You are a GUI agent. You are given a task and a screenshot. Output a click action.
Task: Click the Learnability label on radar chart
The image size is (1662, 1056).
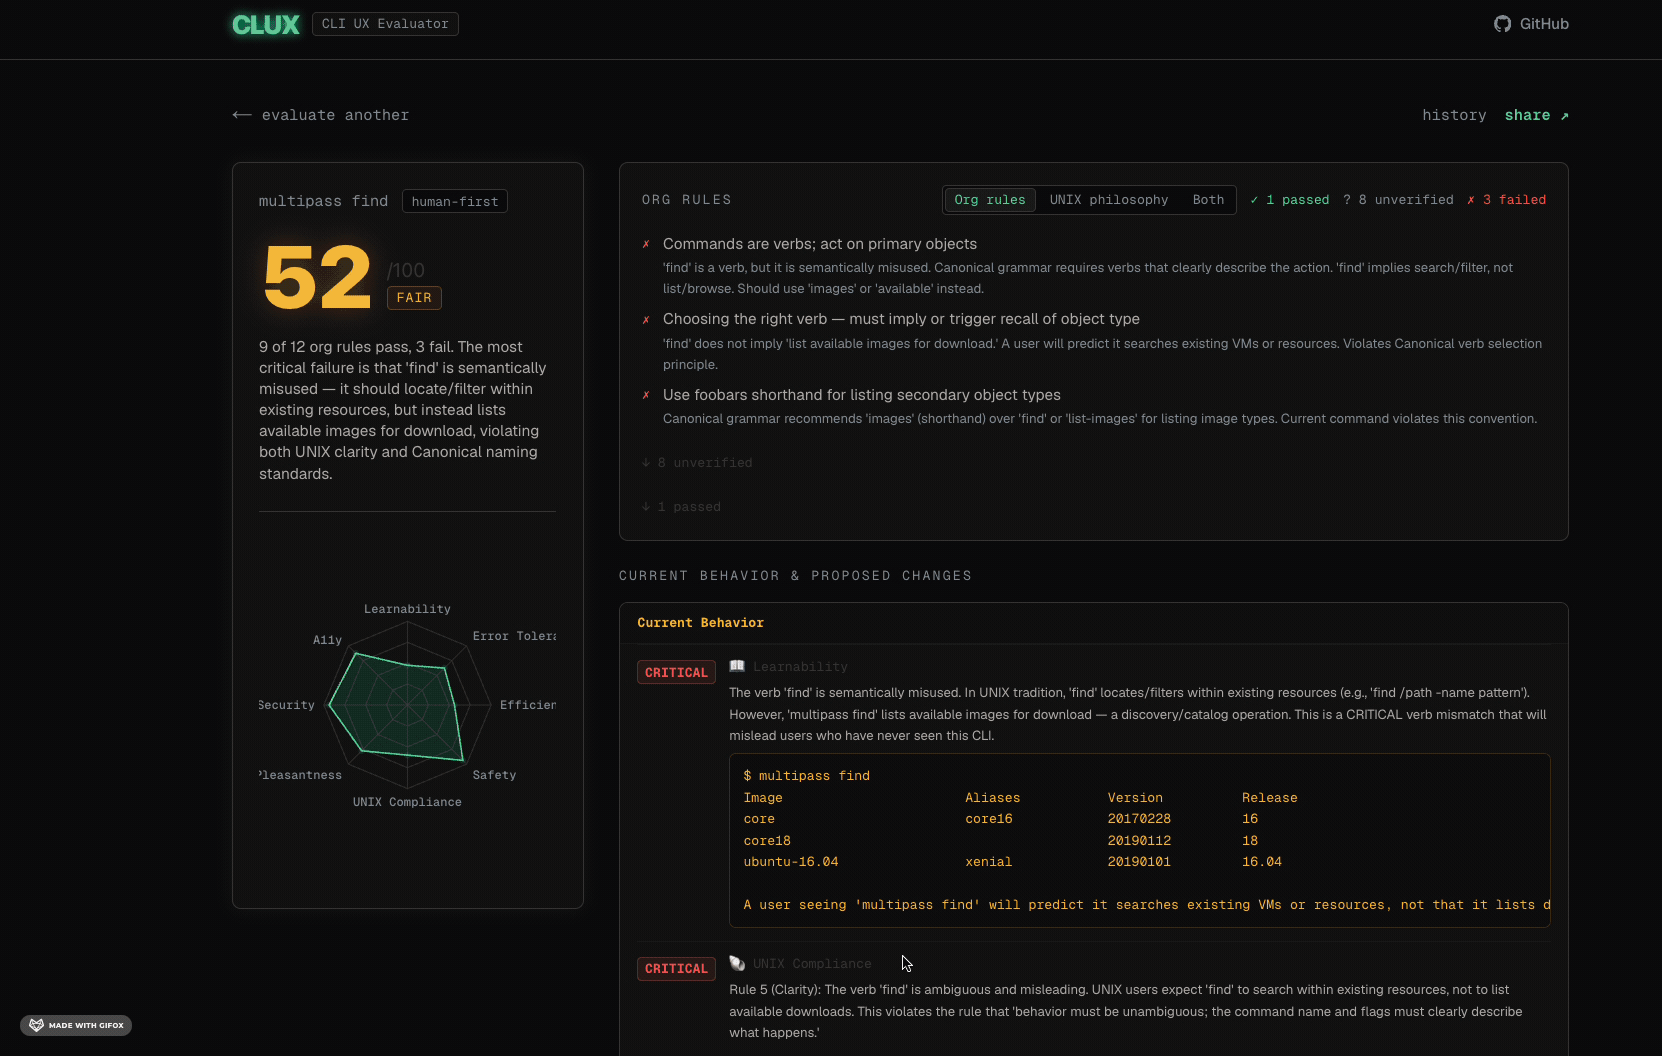407,609
